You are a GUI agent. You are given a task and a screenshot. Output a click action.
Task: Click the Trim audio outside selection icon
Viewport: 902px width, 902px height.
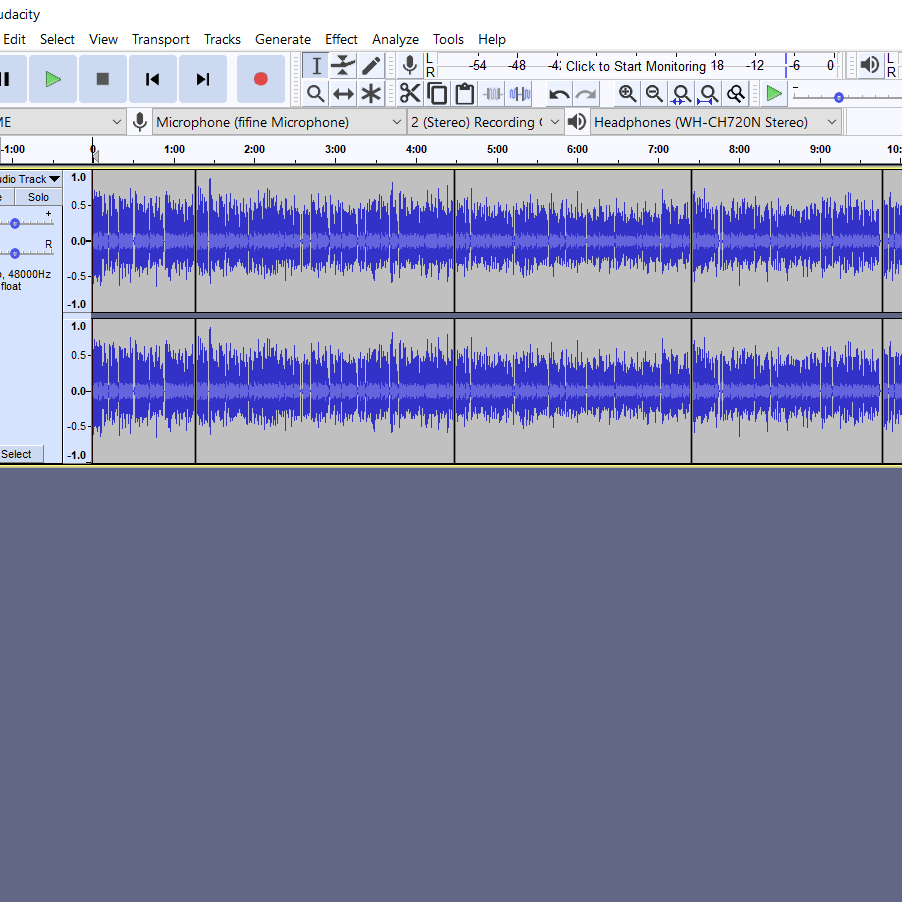[x=492, y=94]
